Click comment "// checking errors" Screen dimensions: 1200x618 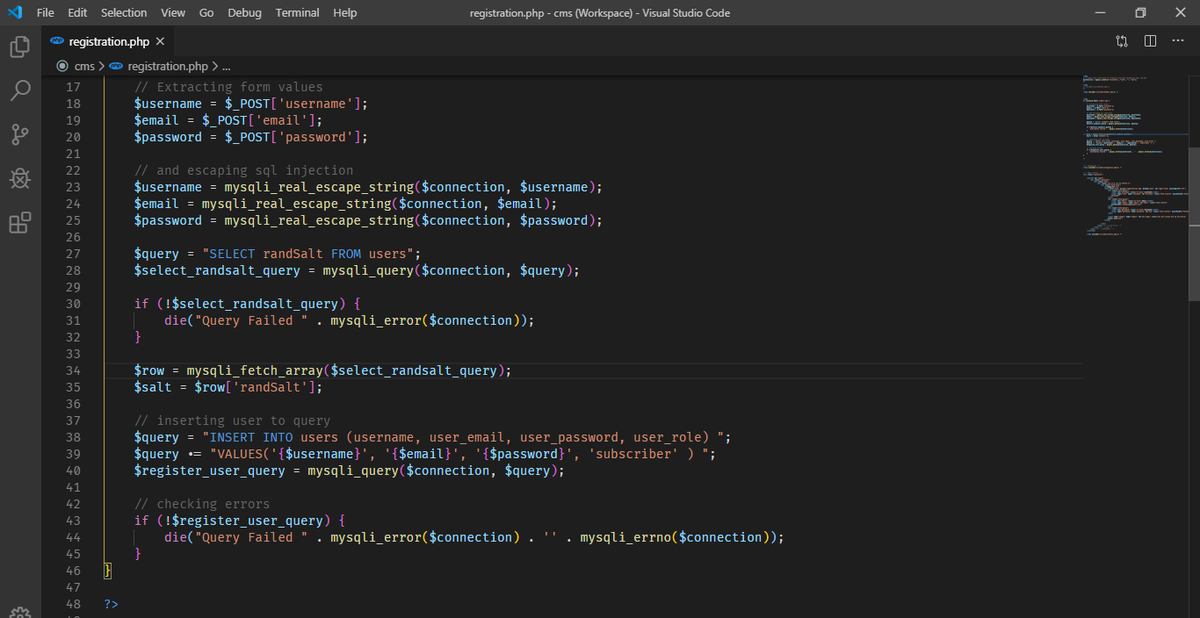tap(202, 504)
